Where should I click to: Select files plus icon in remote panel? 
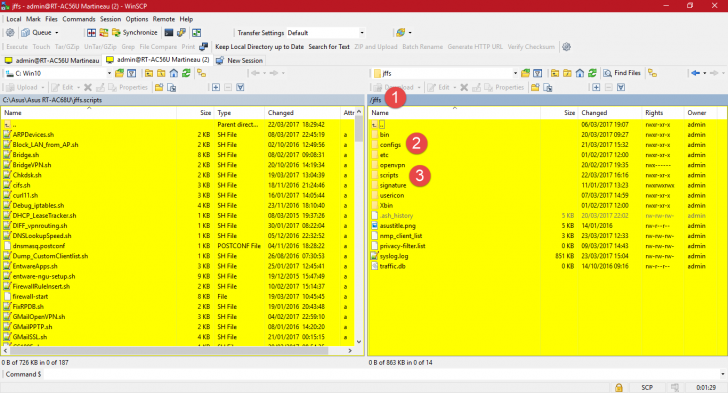coord(596,87)
